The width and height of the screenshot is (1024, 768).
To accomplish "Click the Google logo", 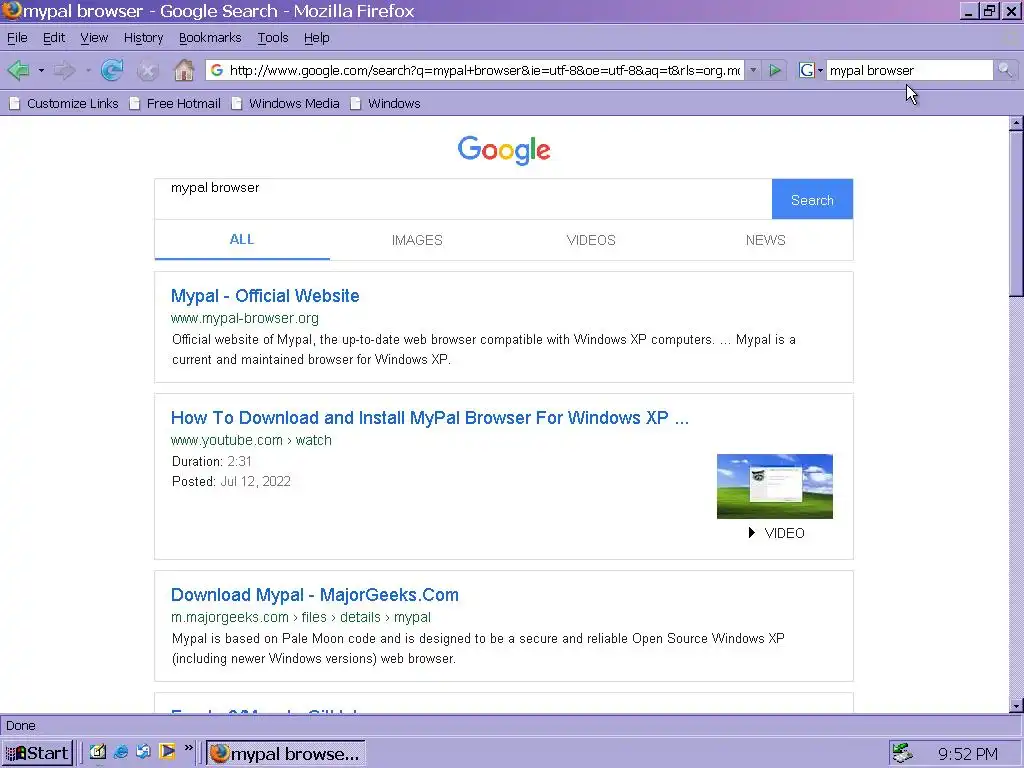I will click(504, 150).
